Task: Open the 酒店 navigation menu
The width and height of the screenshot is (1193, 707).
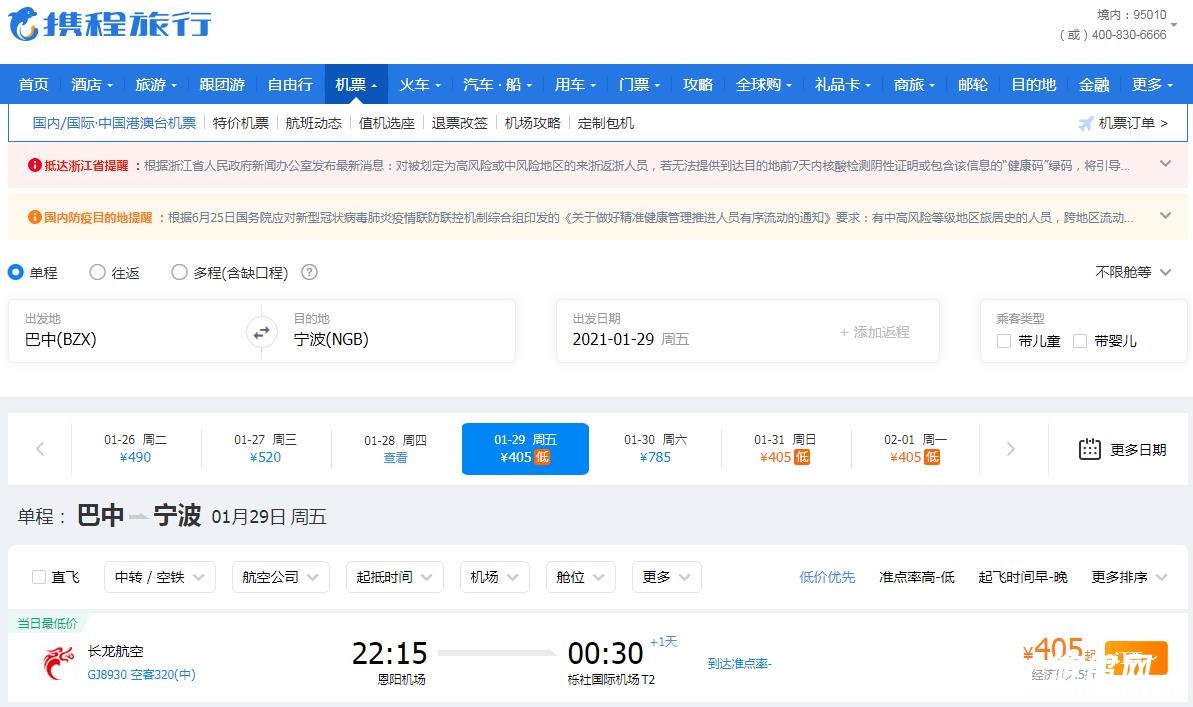Action: tap(92, 85)
